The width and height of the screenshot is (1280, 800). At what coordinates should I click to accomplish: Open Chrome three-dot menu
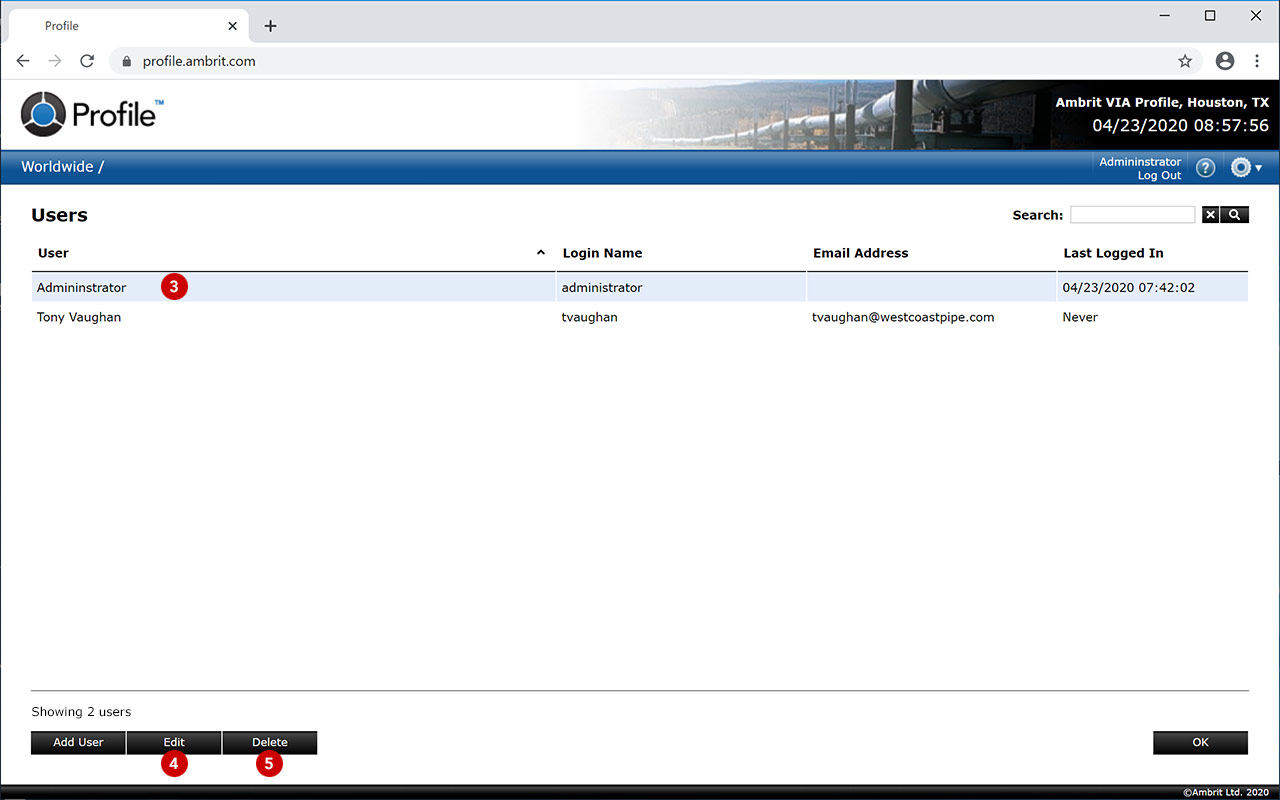1257,61
